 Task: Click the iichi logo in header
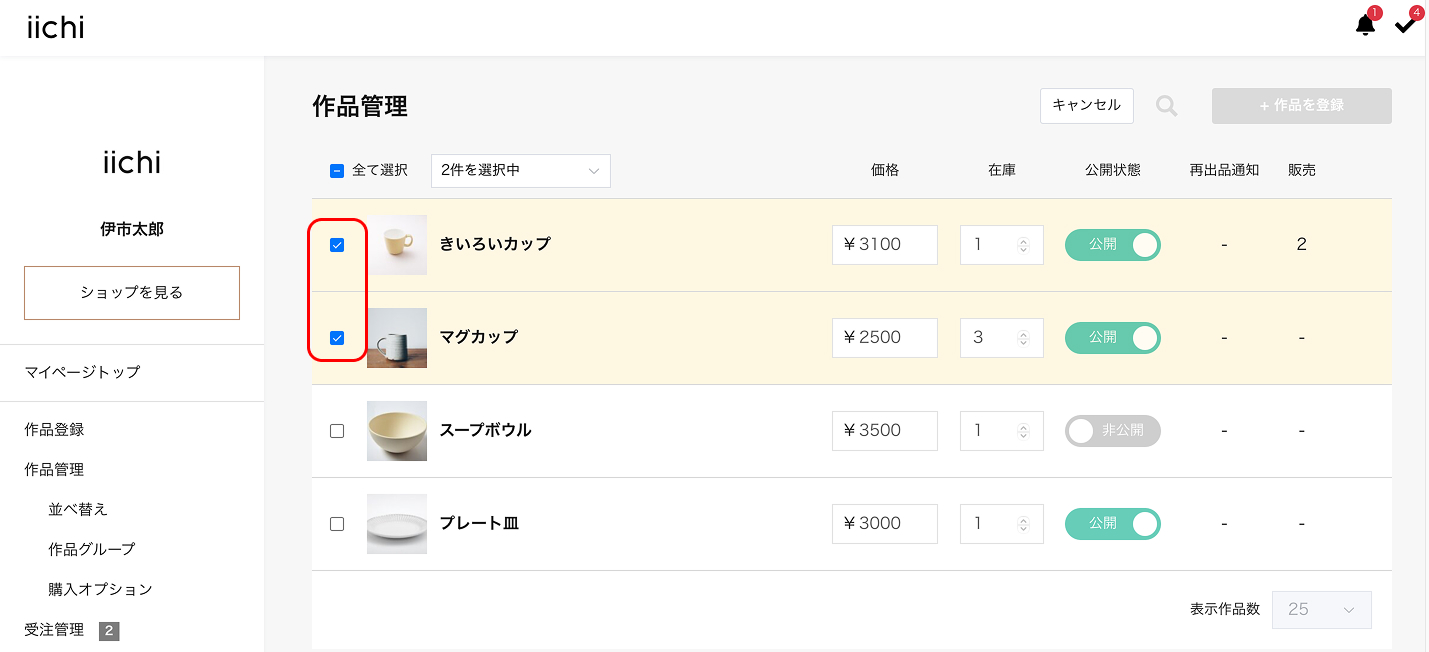click(x=56, y=28)
